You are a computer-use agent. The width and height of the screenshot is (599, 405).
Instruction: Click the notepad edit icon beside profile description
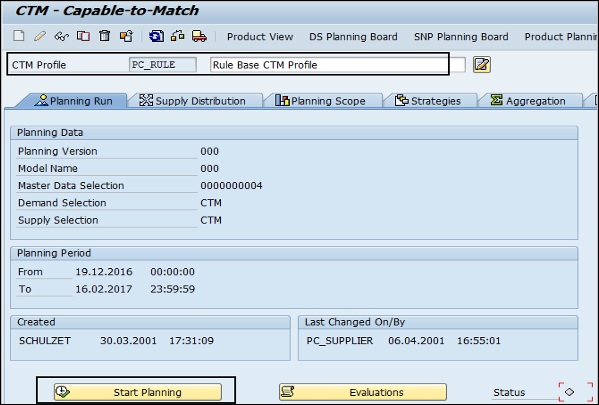[482, 65]
